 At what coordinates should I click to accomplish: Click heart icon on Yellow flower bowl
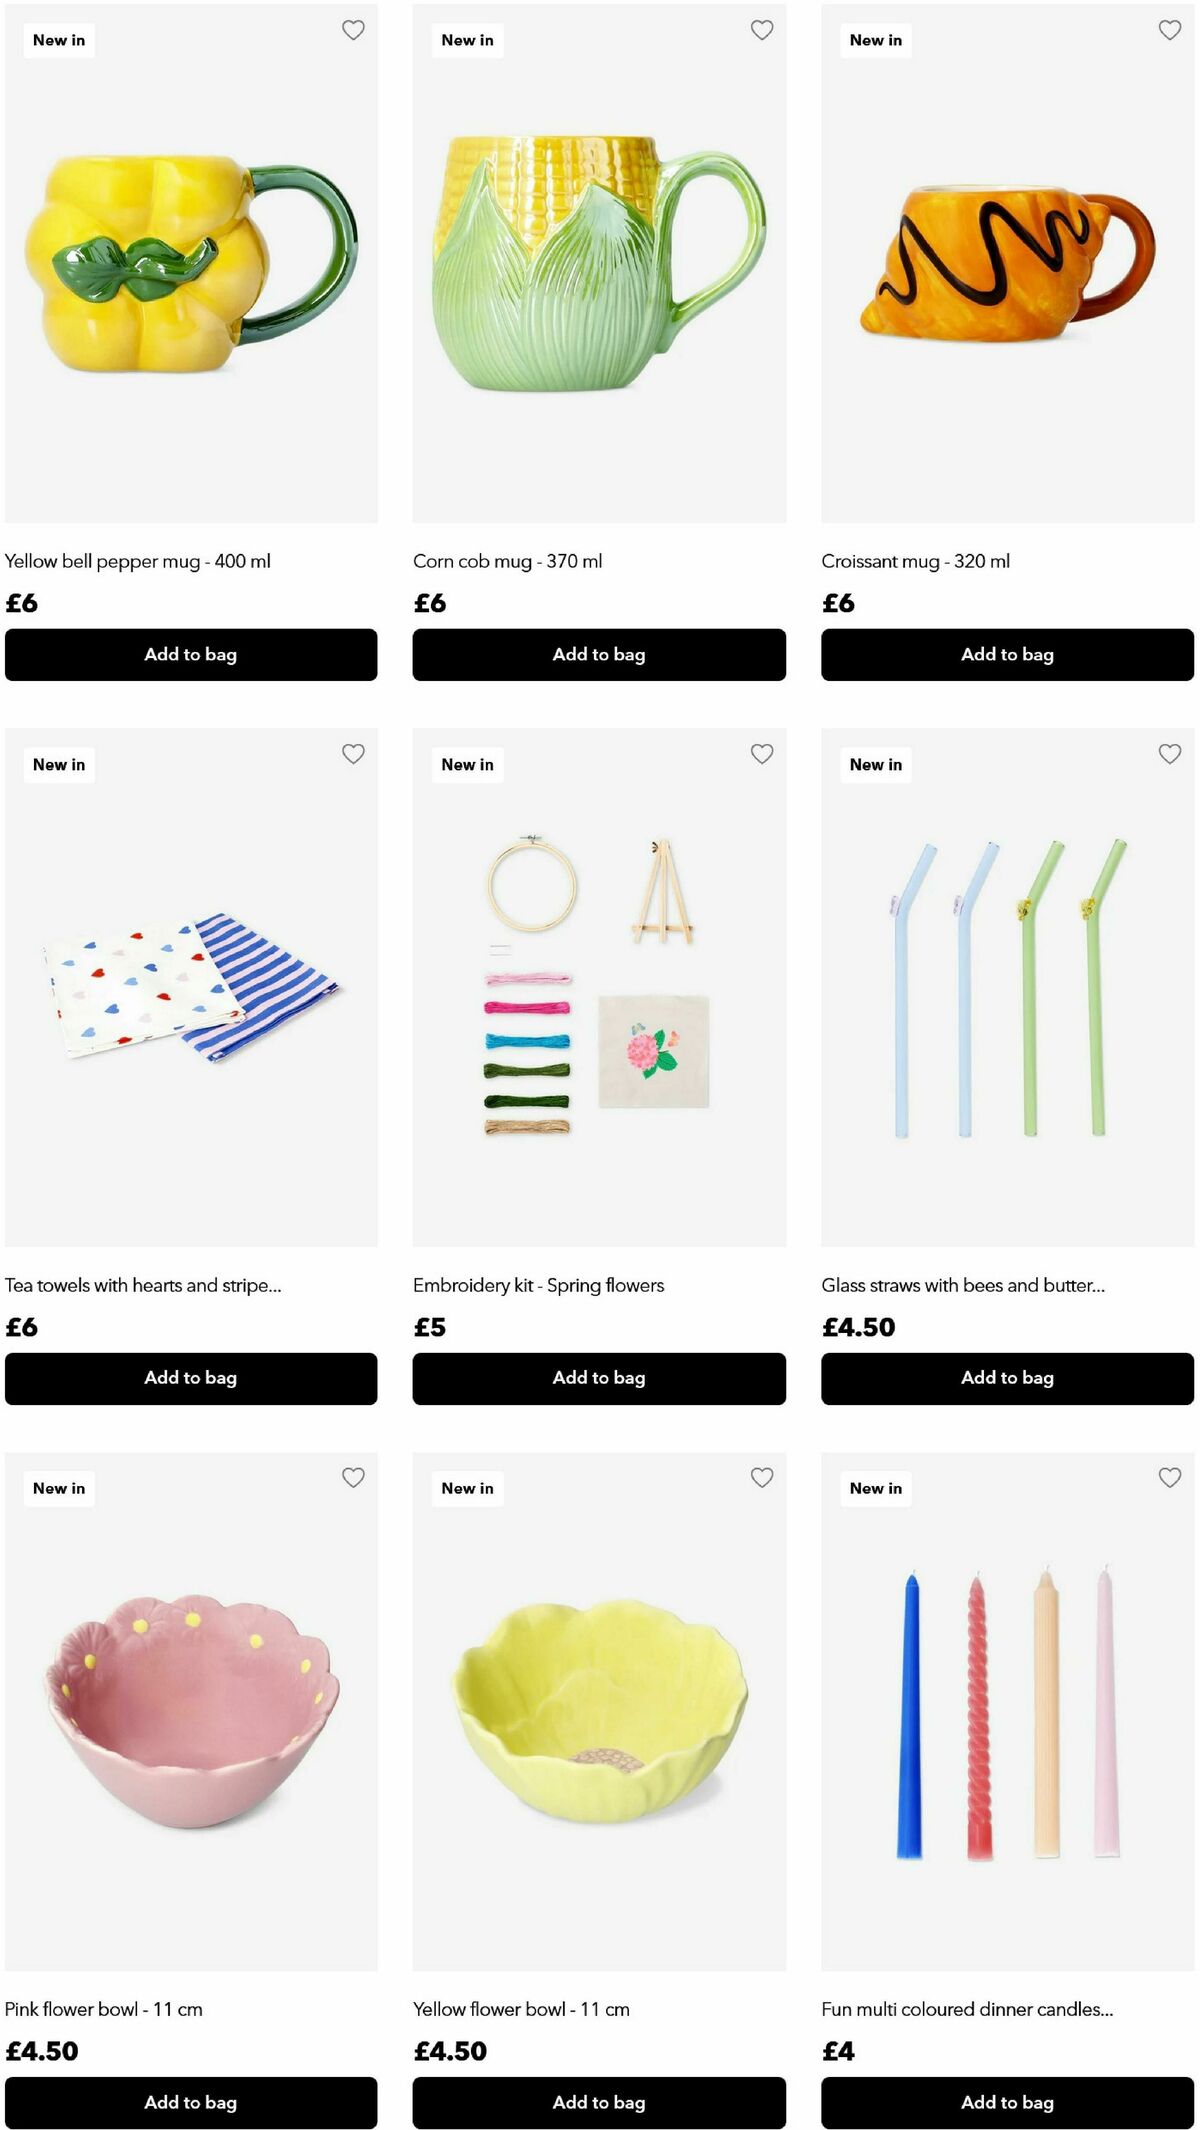click(x=762, y=1478)
